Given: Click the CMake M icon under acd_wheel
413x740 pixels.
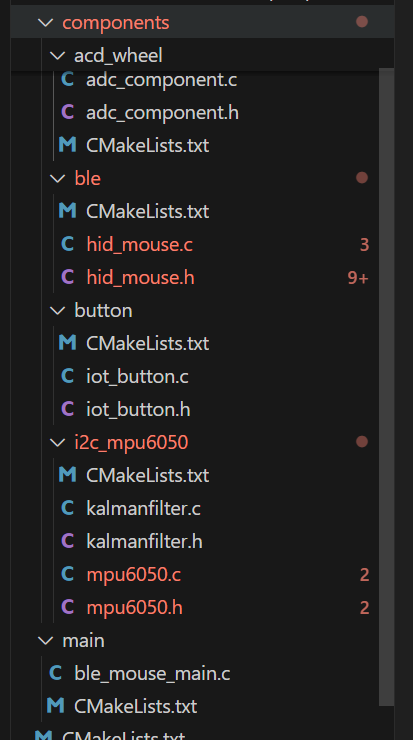Looking at the screenshot, I should [67, 145].
